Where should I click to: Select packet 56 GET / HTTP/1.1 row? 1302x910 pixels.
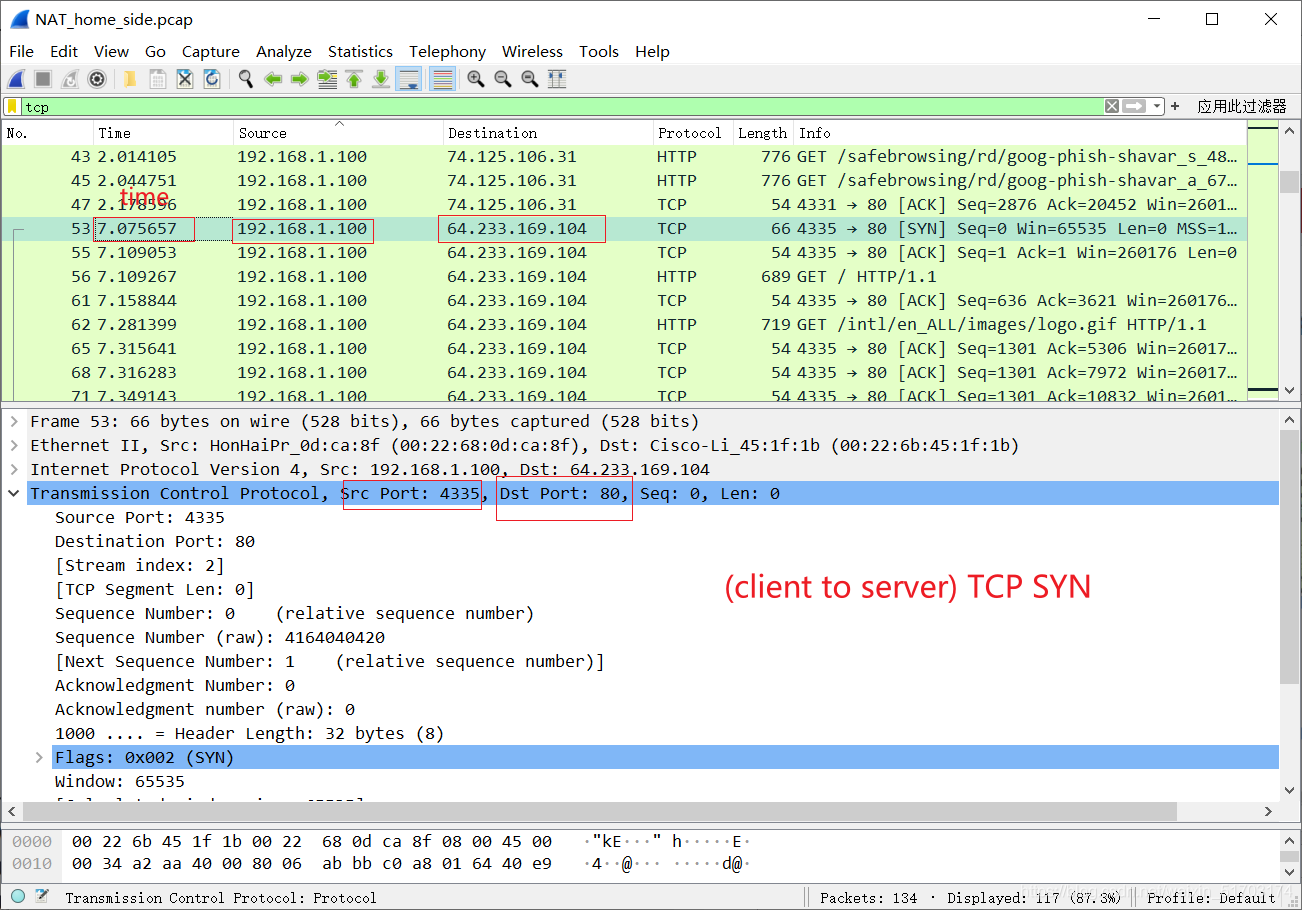[624, 276]
